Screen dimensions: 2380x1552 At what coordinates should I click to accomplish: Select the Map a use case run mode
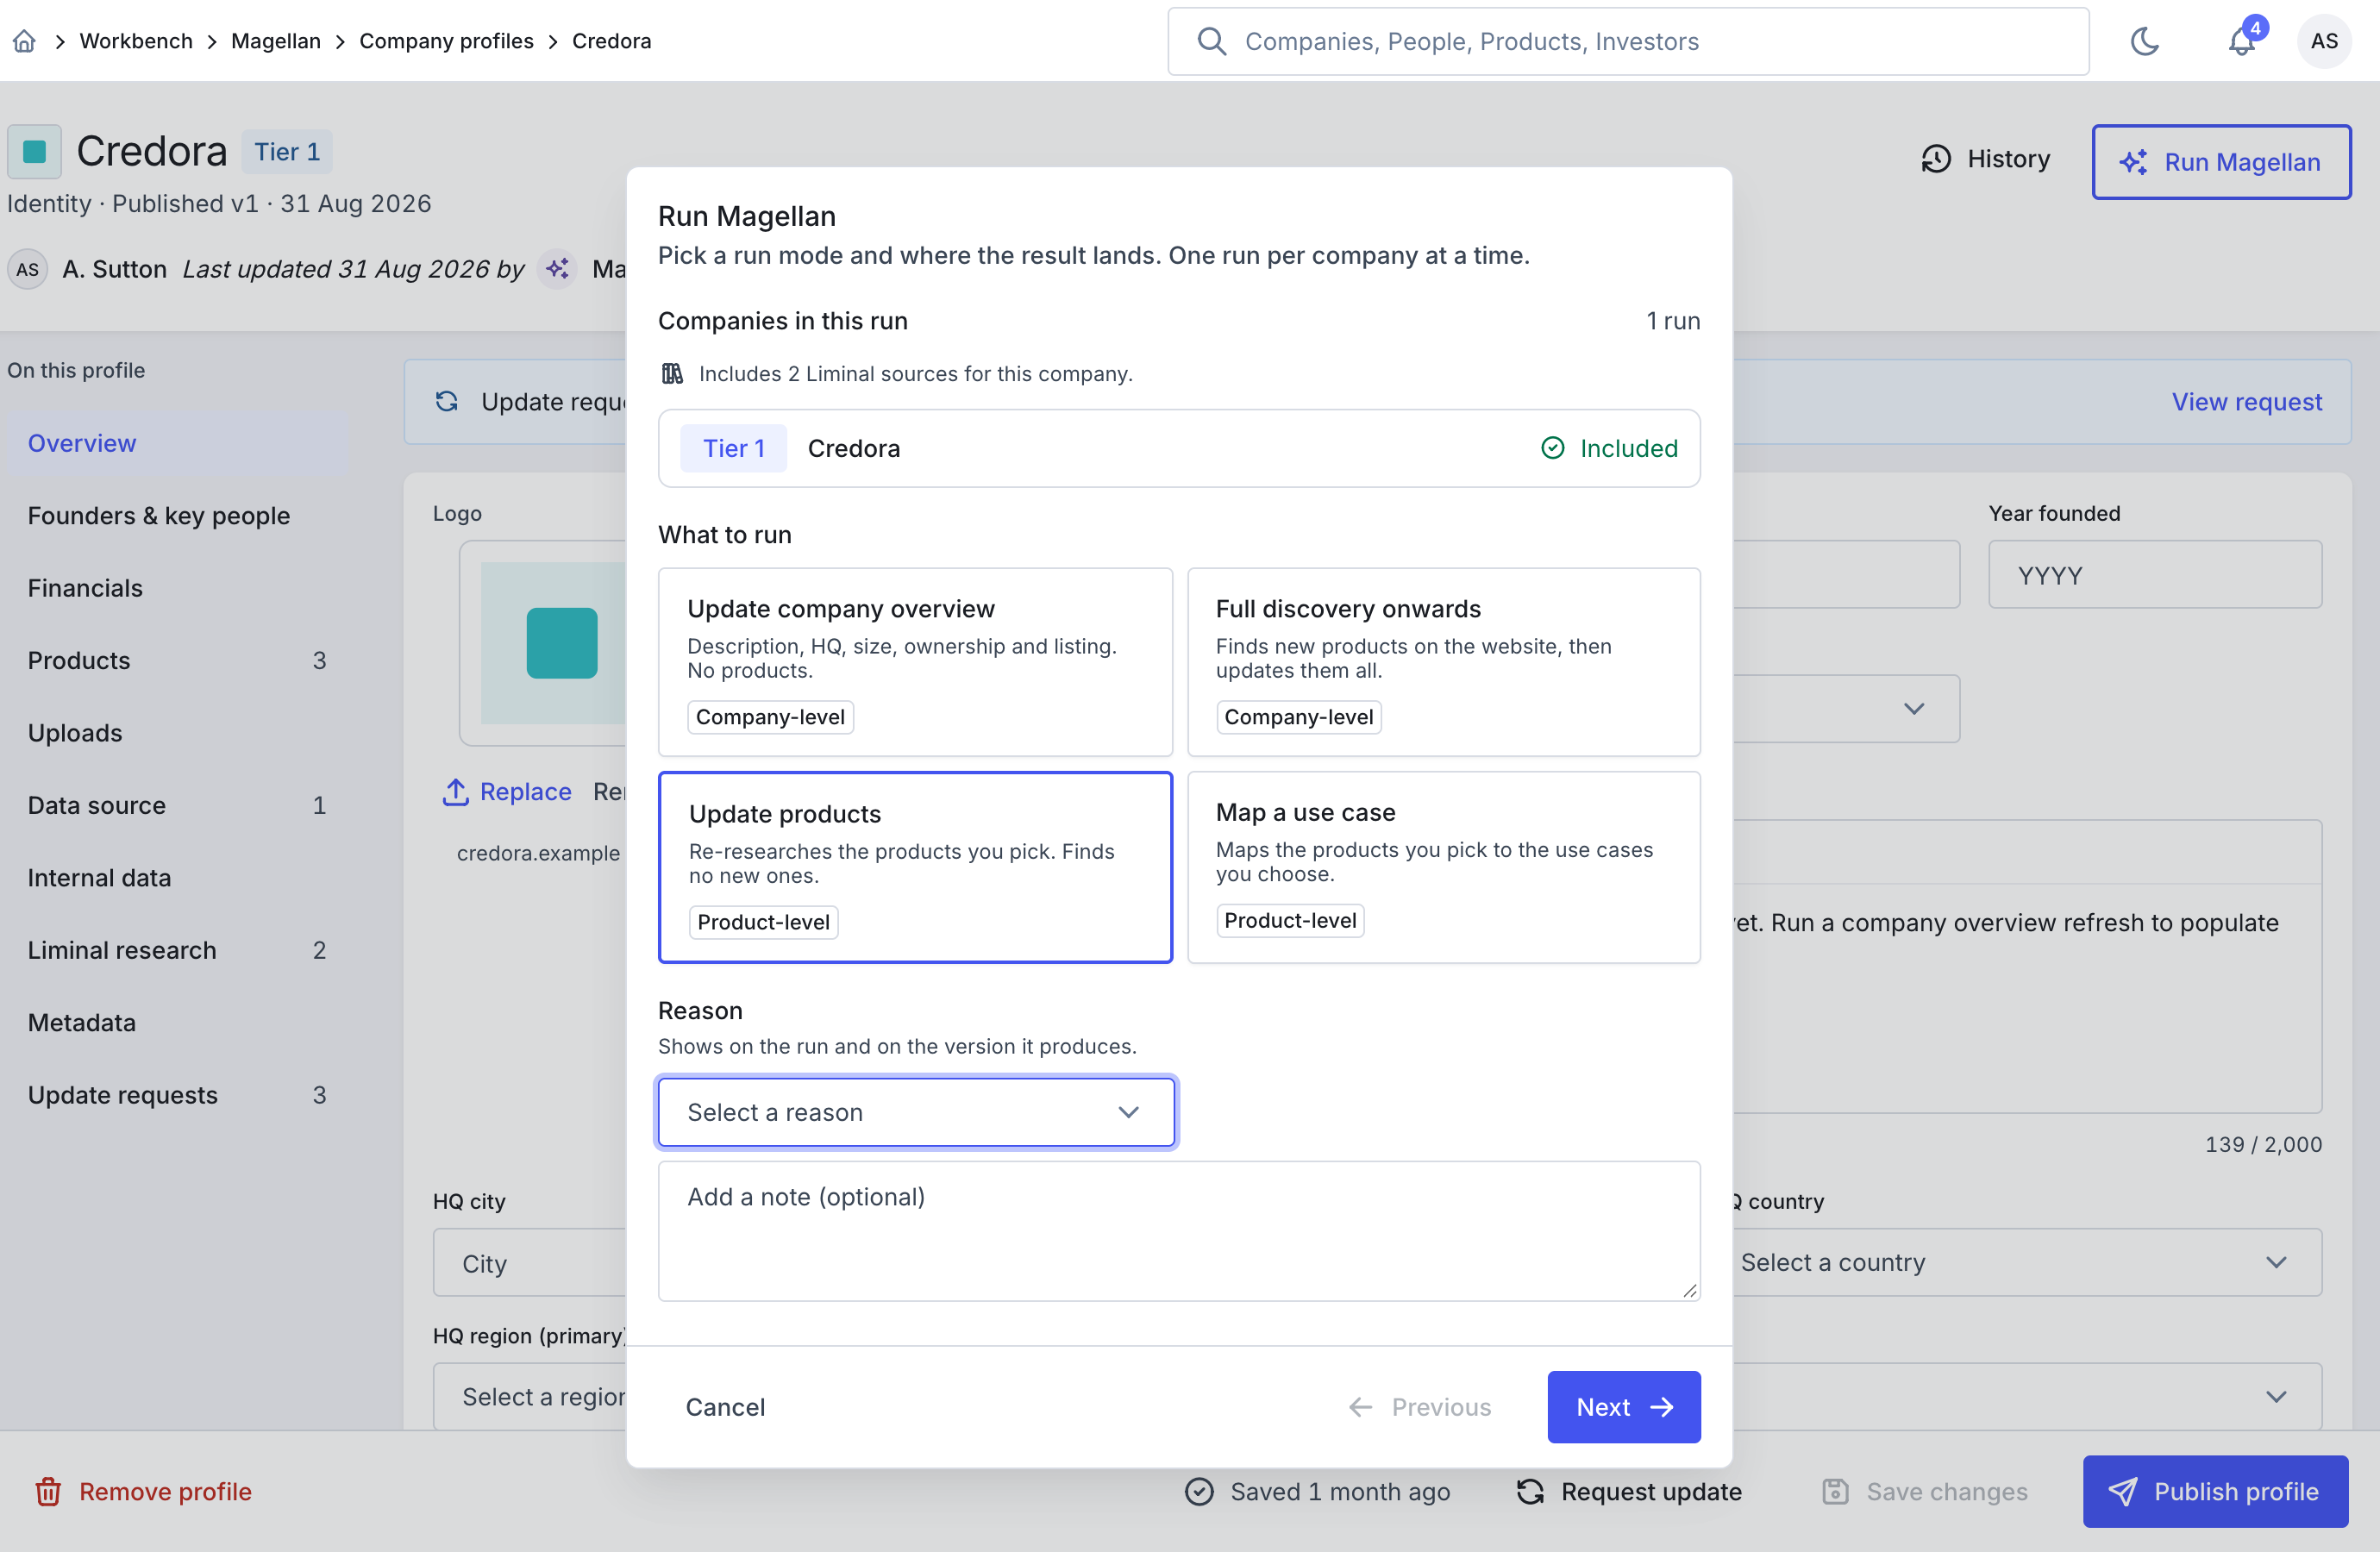point(1443,866)
